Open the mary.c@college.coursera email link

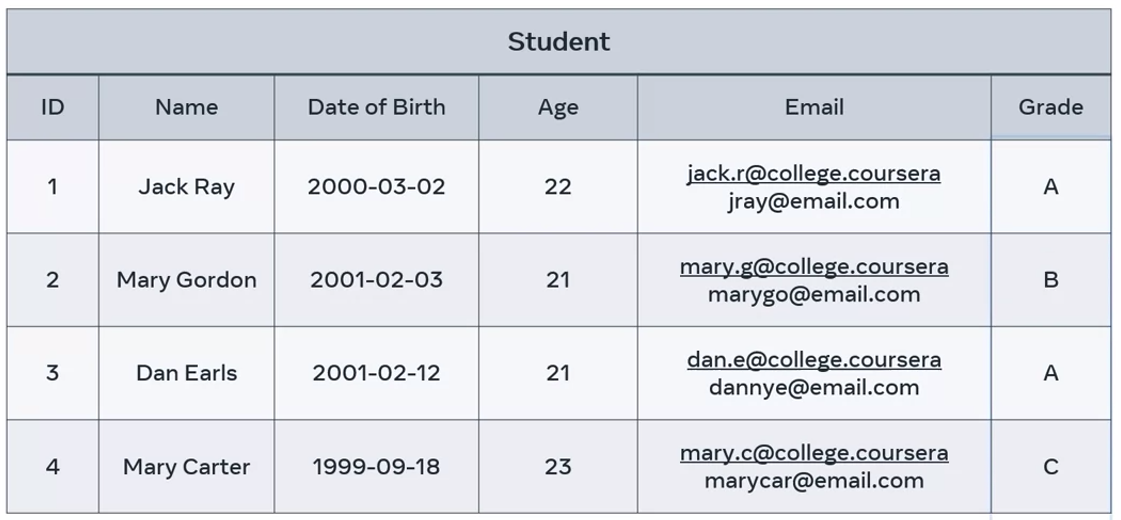[813, 453]
